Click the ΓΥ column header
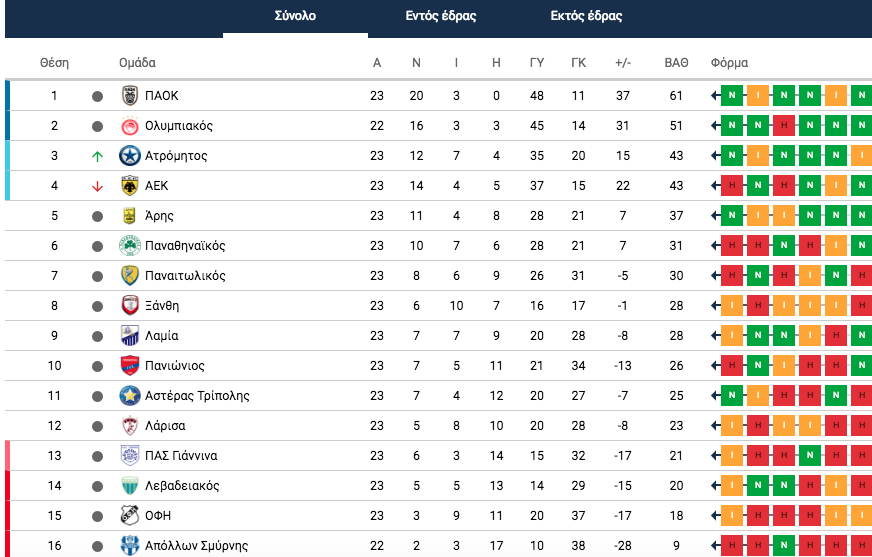Viewport: 872px width, 557px height. coord(537,63)
